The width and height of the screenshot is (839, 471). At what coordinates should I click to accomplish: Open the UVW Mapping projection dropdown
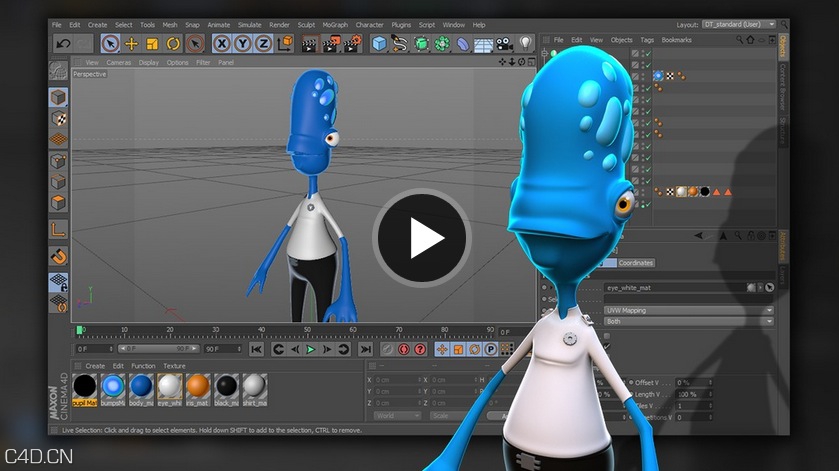[x=689, y=310]
